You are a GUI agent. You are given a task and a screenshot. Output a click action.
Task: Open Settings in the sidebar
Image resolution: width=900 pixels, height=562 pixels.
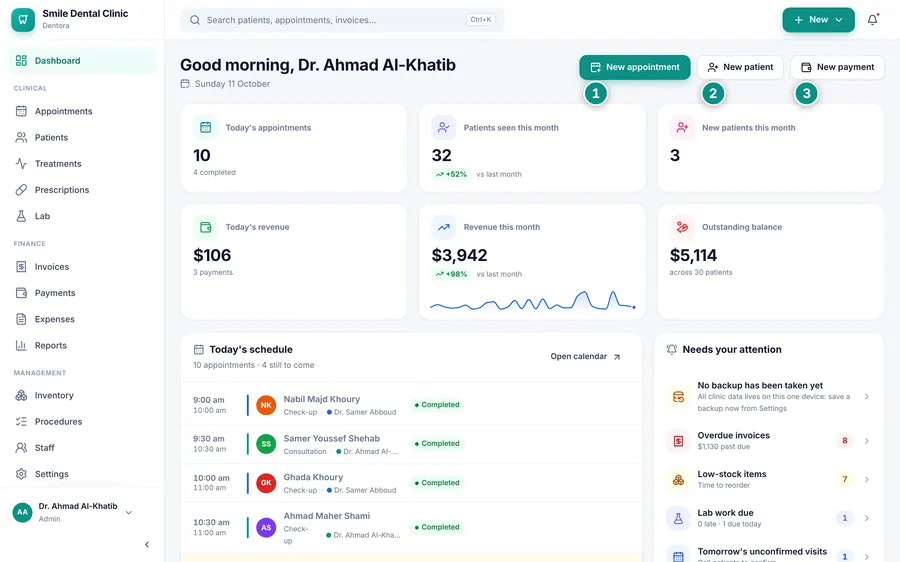(82, 474)
